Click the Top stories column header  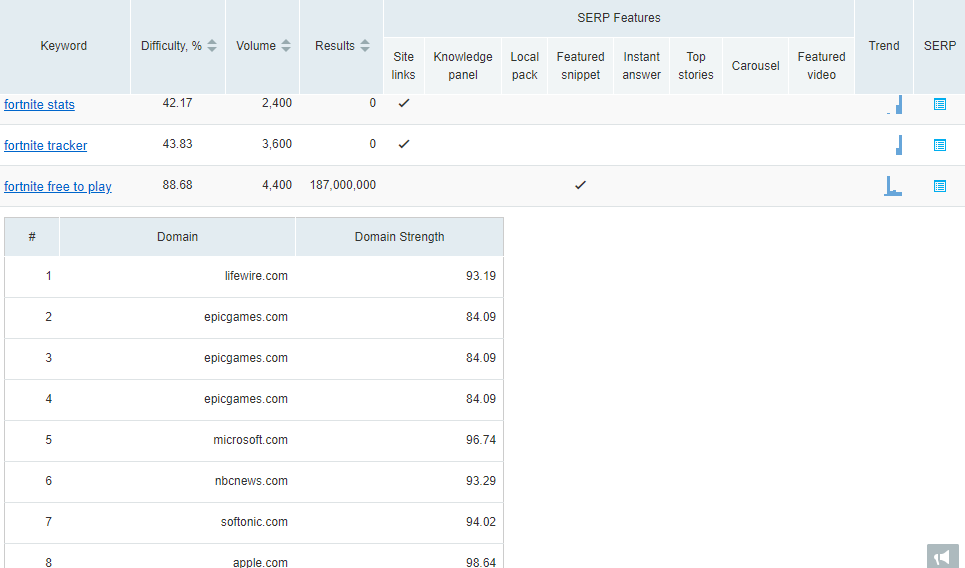point(695,66)
